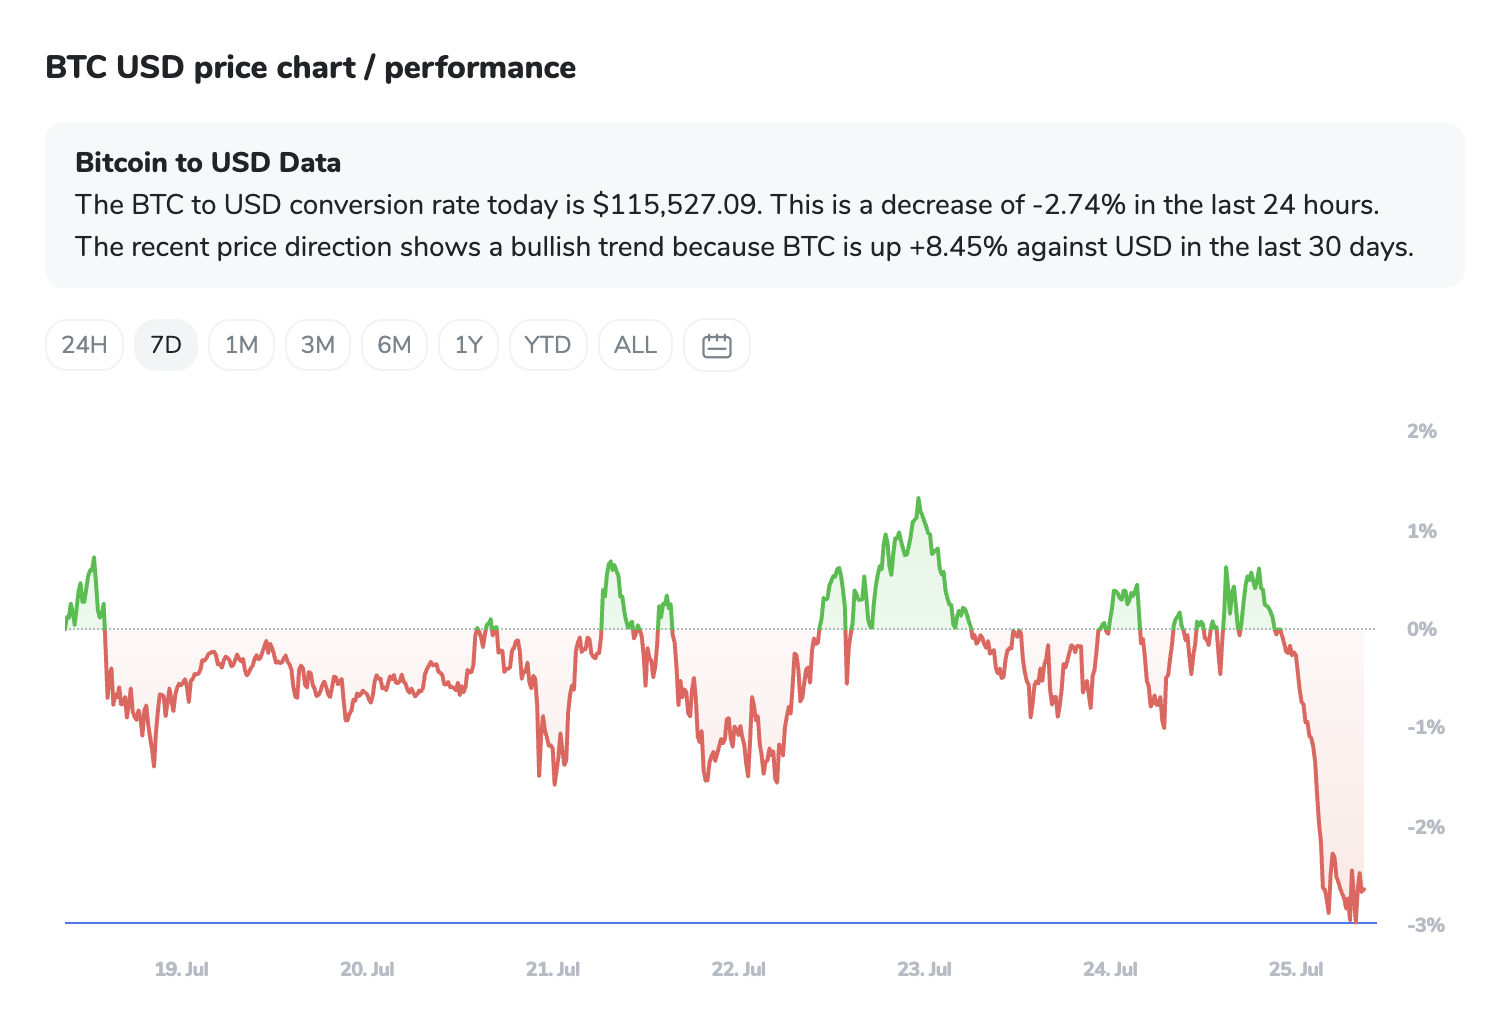Click the chart's lowest red point on 25 Jul
The height and width of the screenshot is (1030, 1504).
1355,921
